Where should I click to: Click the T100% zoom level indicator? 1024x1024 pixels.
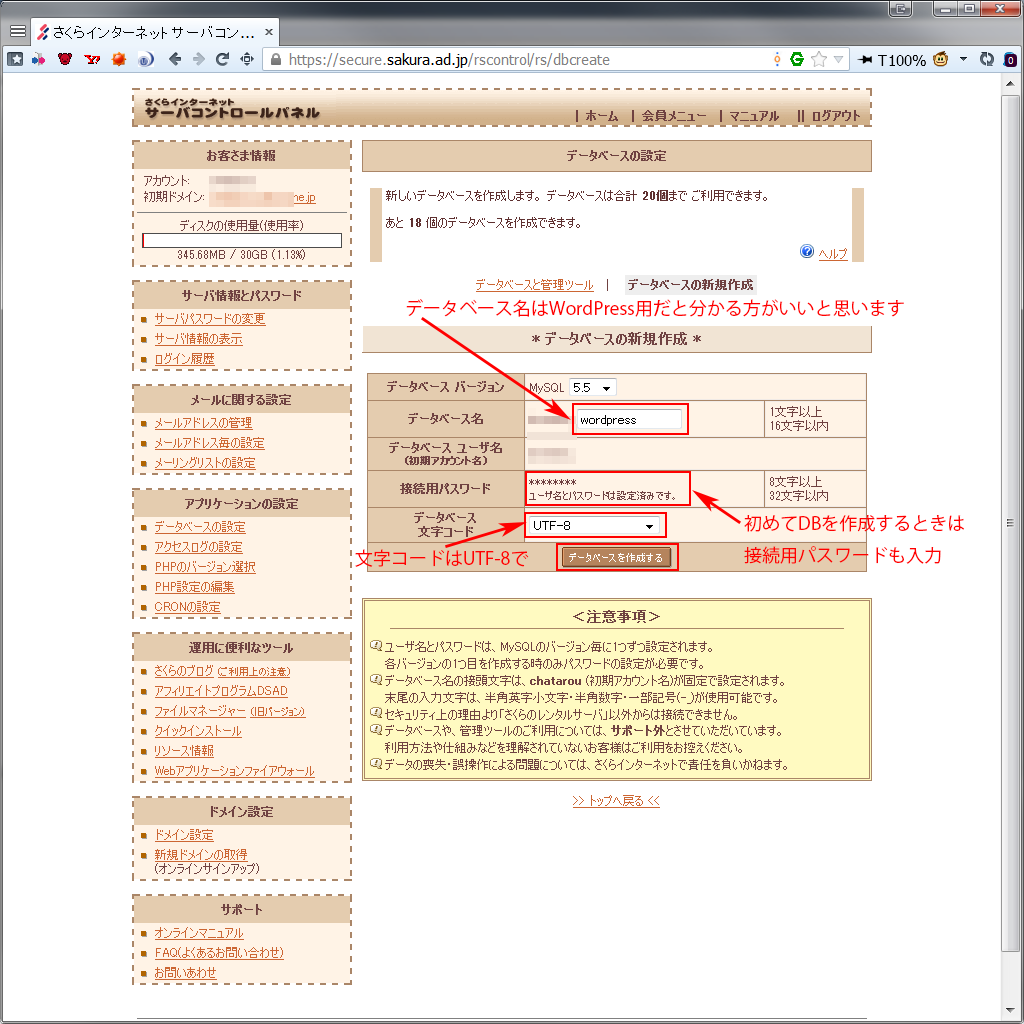coord(901,61)
